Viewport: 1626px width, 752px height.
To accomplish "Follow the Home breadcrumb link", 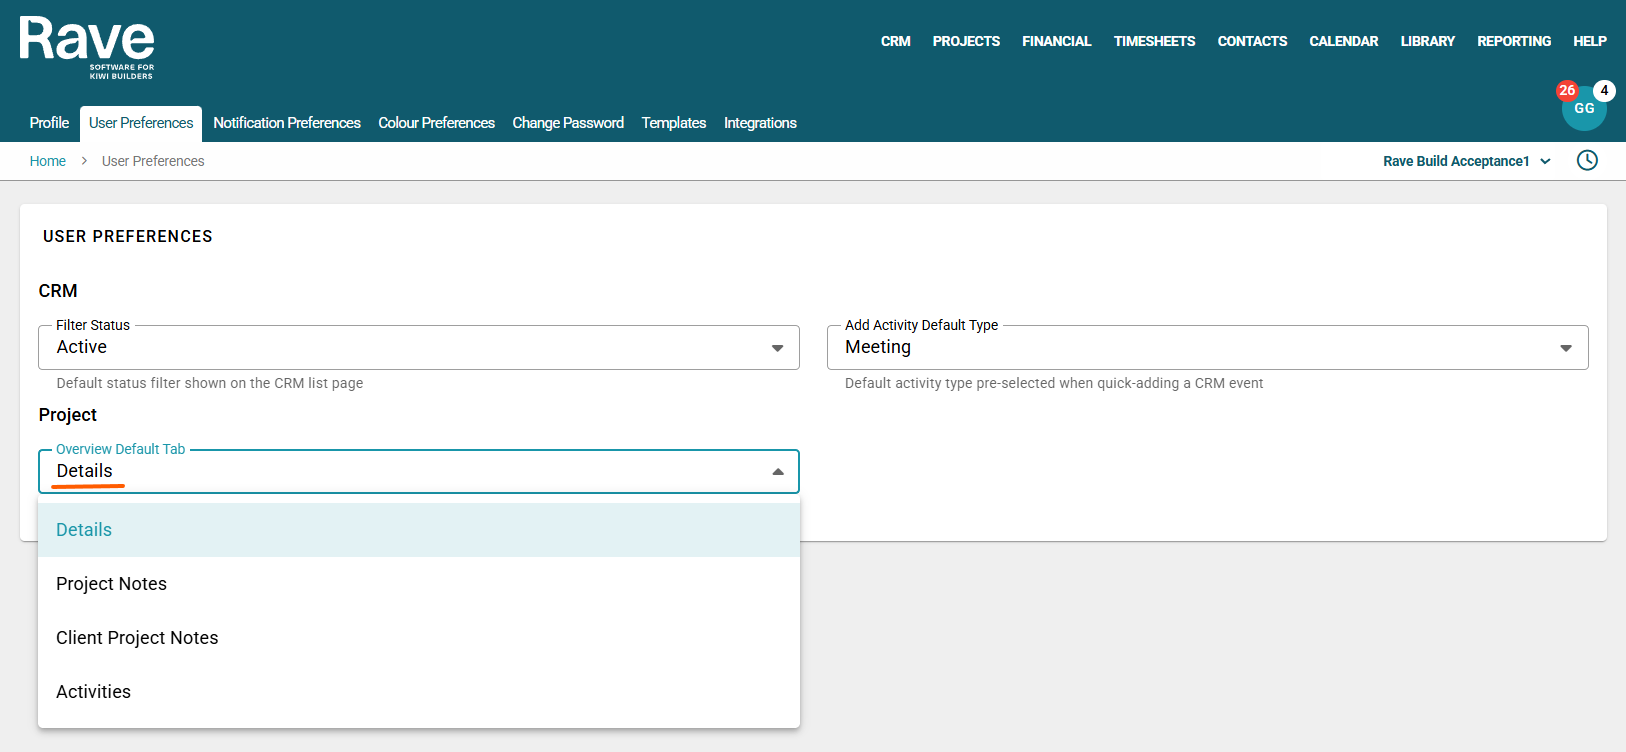I will 48,161.
